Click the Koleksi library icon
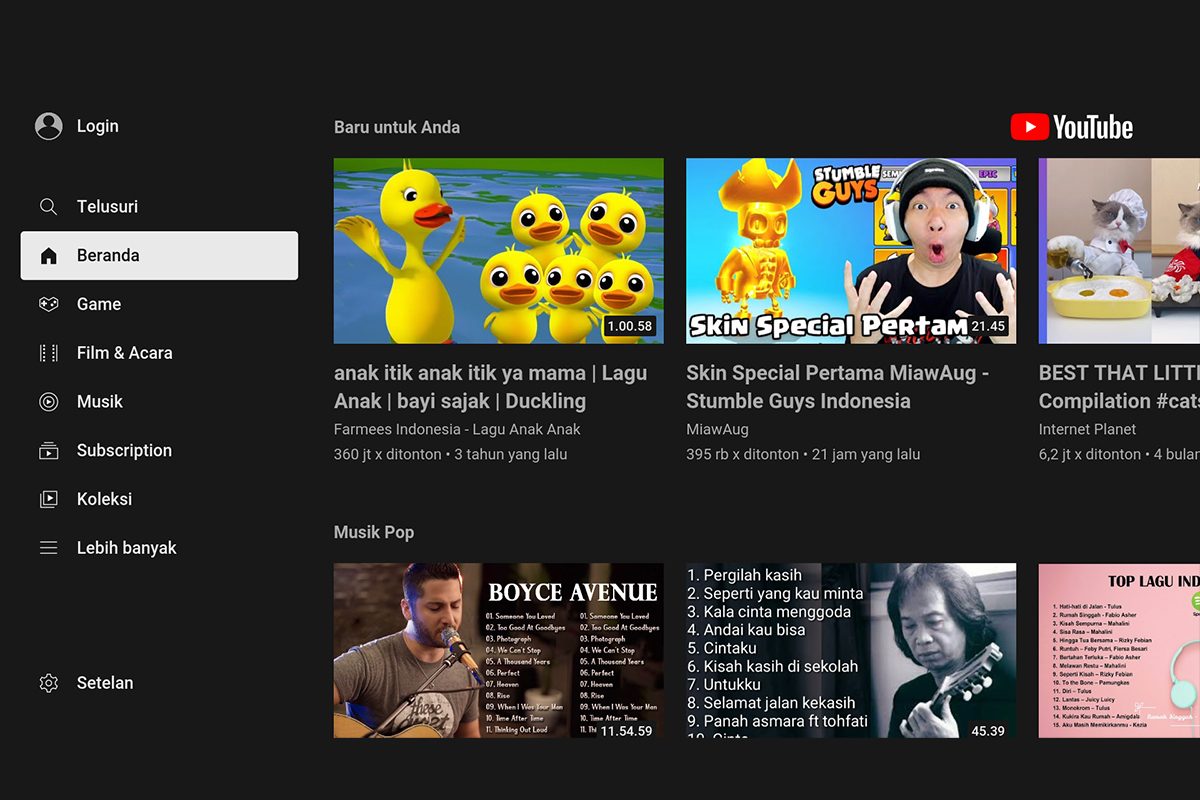1200x800 pixels. coord(48,499)
